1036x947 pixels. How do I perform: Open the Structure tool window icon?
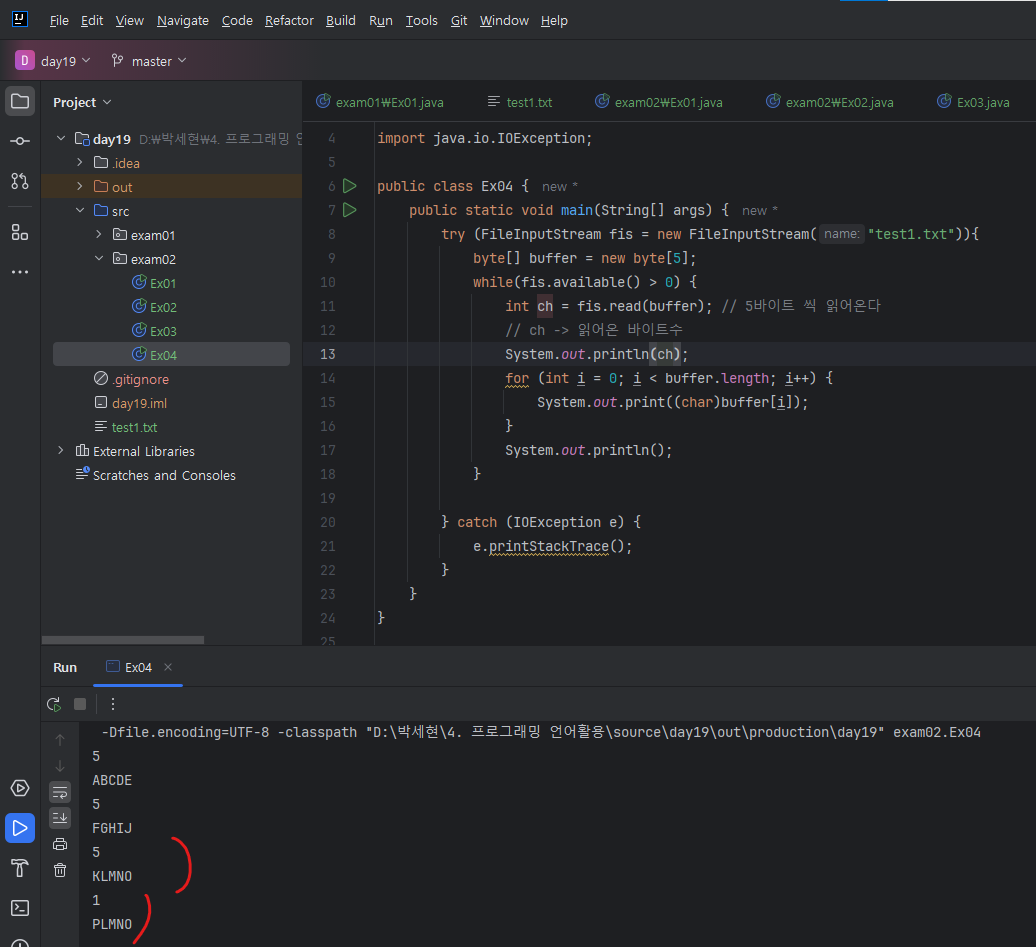click(19, 232)
